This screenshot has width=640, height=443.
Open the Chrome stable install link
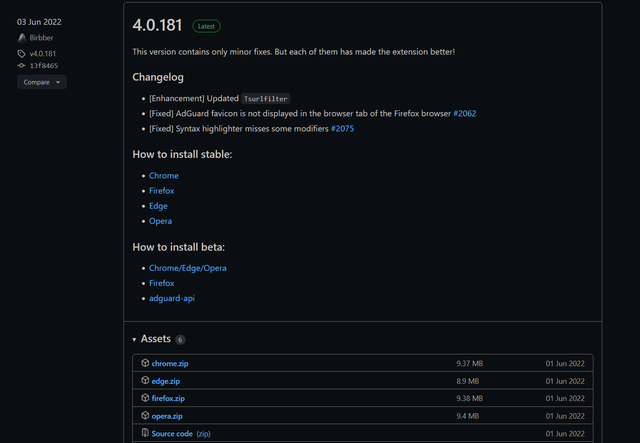click(164, 175)
